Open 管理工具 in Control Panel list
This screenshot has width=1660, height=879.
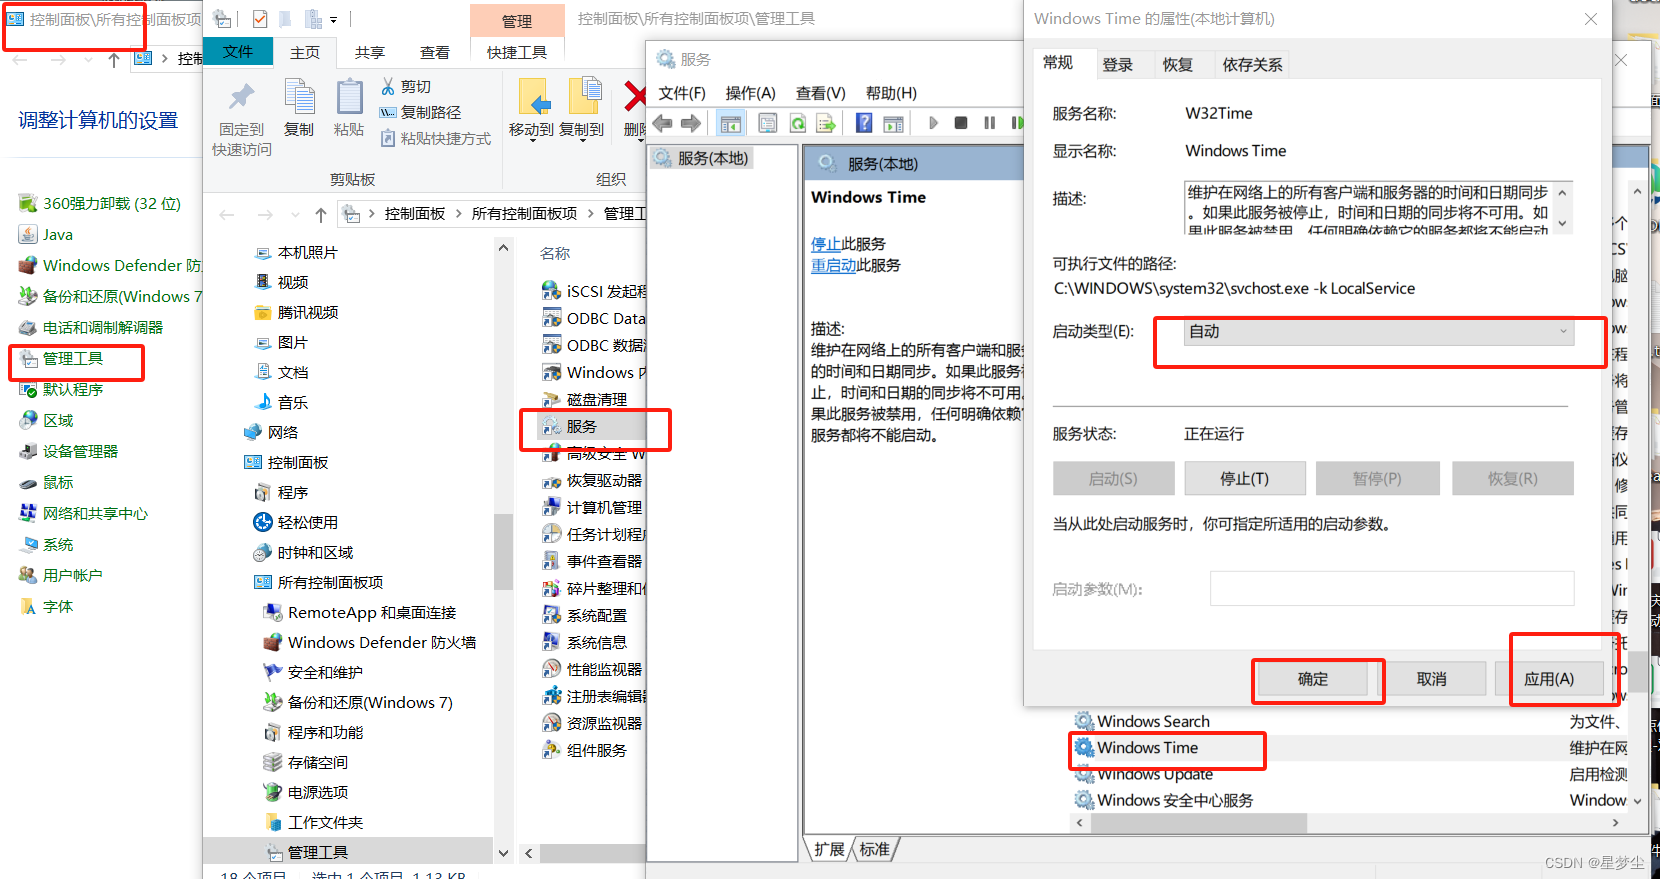click(x=61, y=359)
